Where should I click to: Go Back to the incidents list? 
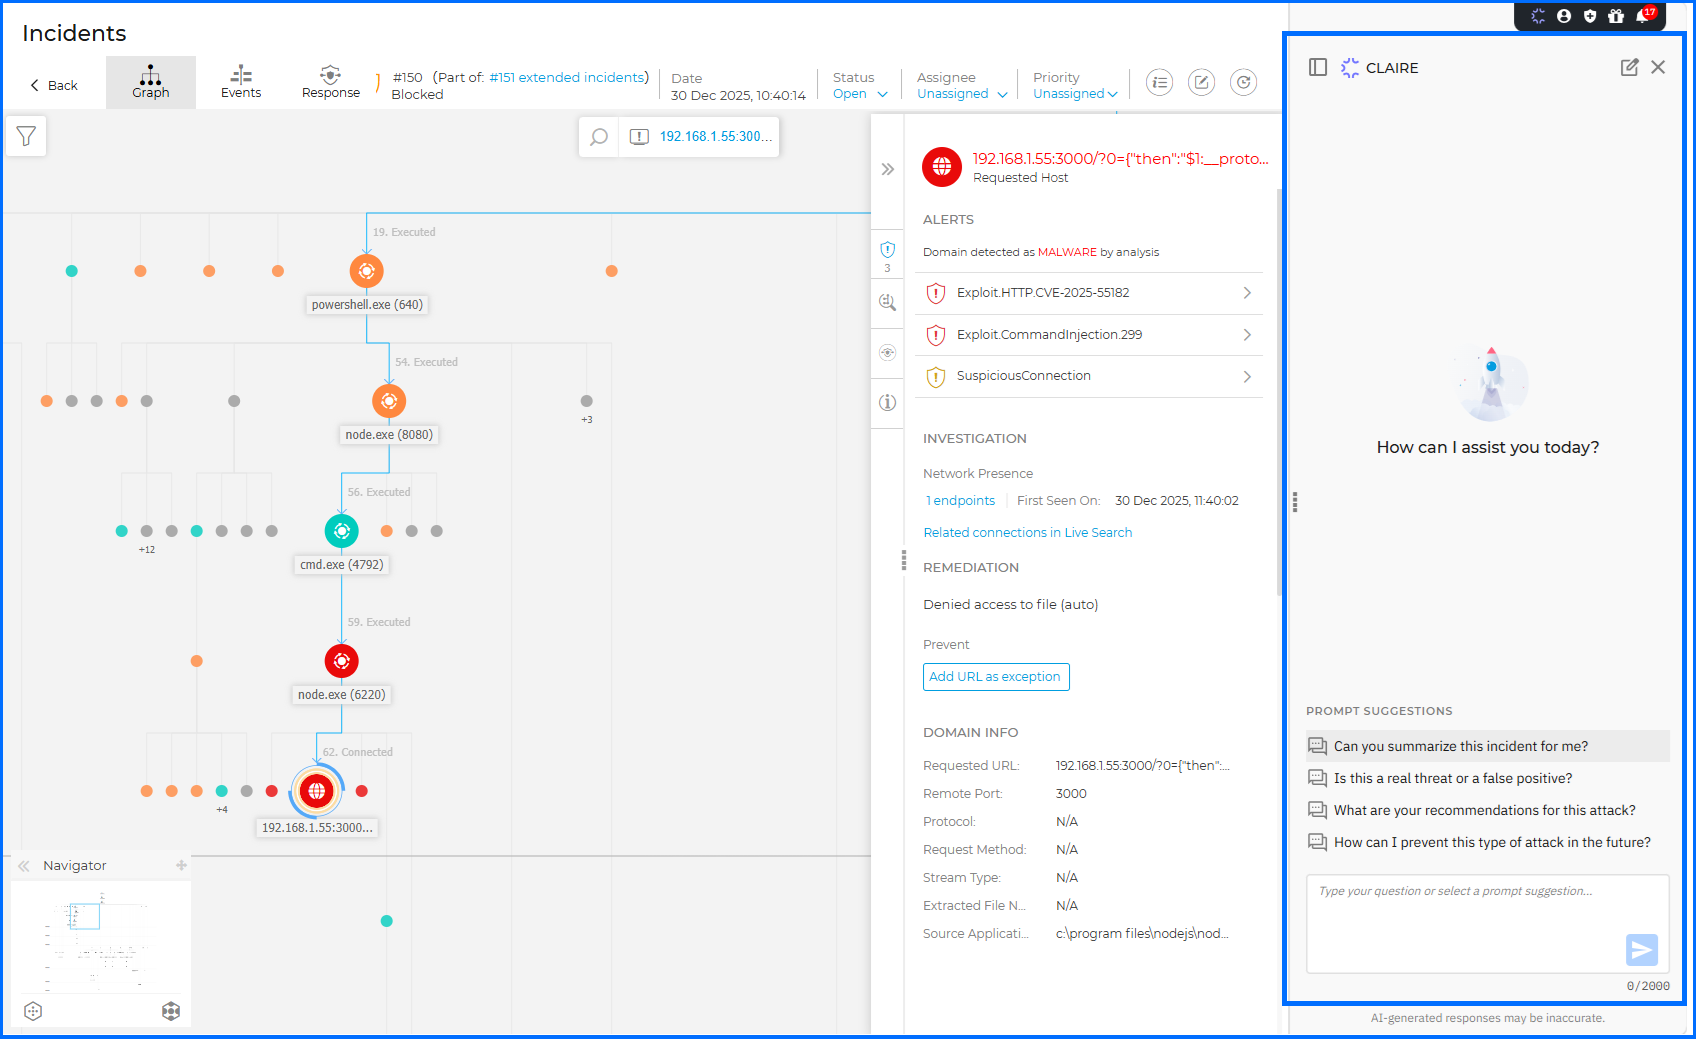[x=54, y=85]
